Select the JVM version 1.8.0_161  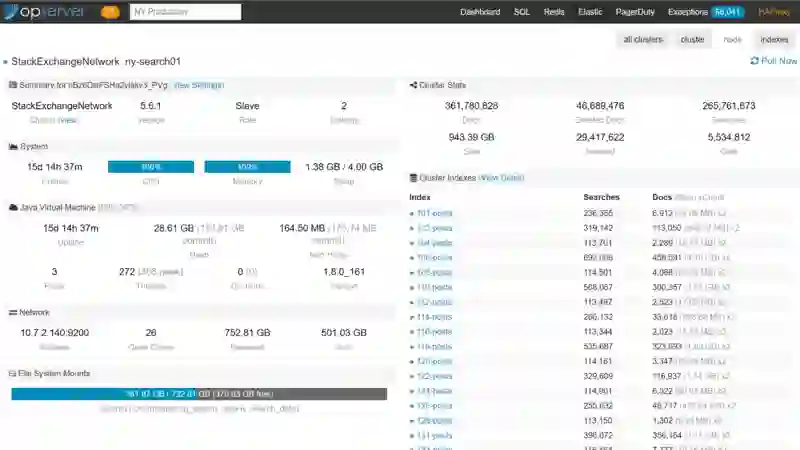[344, 271]
